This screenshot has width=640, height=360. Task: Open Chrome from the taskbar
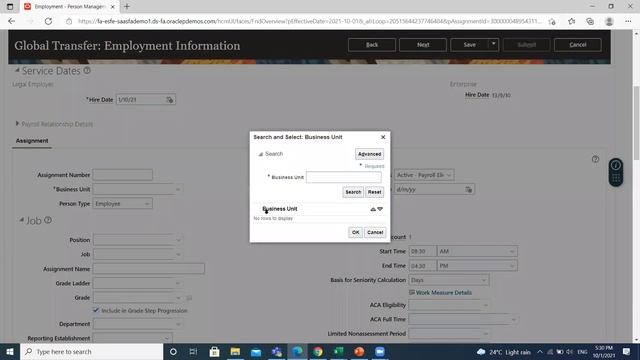click(x=318, y=351)
